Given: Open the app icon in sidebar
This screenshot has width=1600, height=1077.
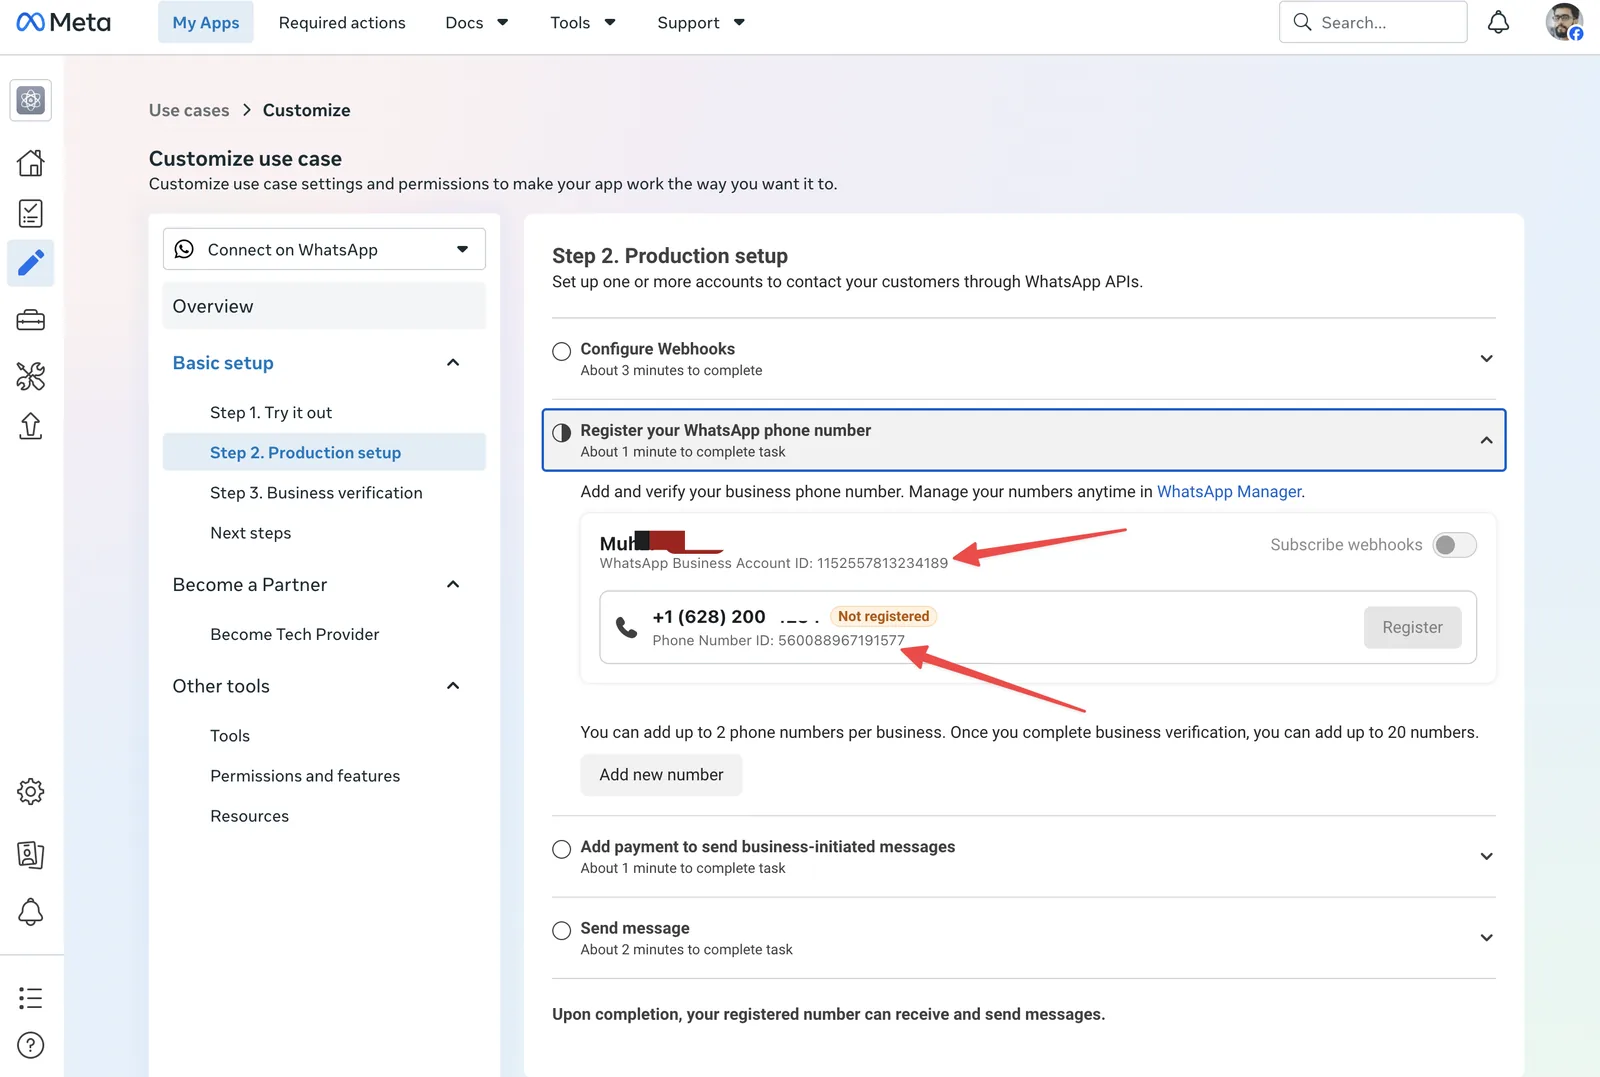Looking at the screenshot, I should [x=31, y=100].
